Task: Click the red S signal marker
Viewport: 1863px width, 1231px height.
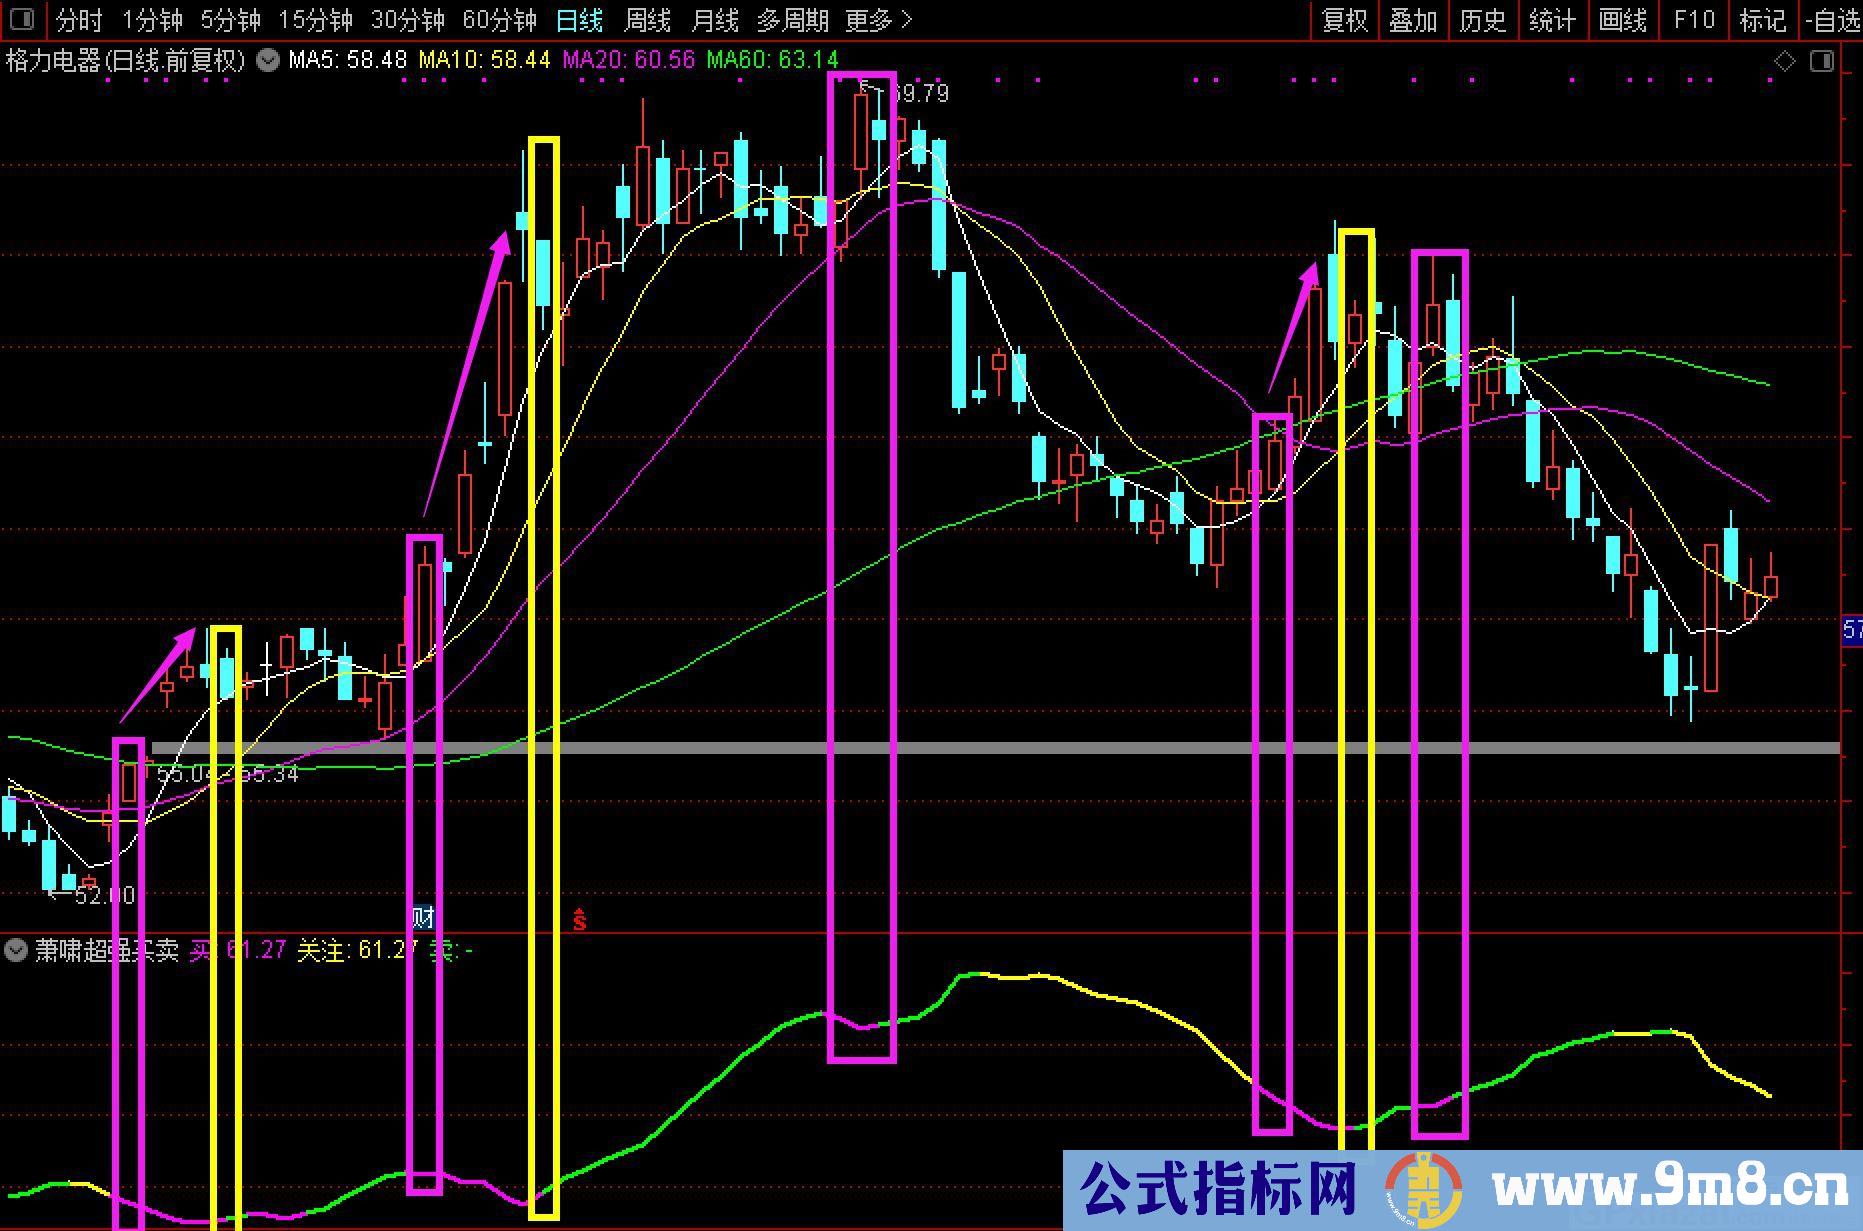Action: coord(580,919)
